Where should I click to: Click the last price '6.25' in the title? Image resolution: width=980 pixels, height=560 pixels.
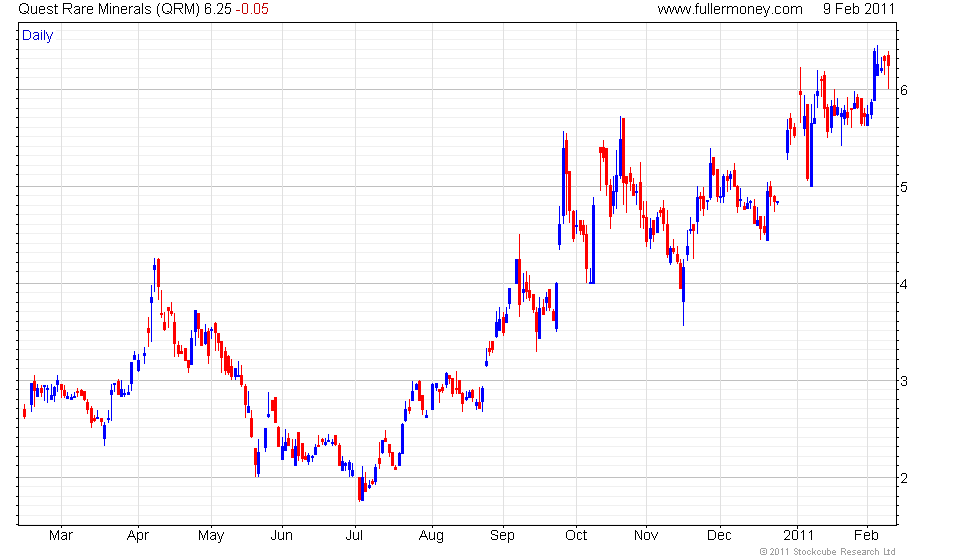pyautogui.click(x=218, y=9)
